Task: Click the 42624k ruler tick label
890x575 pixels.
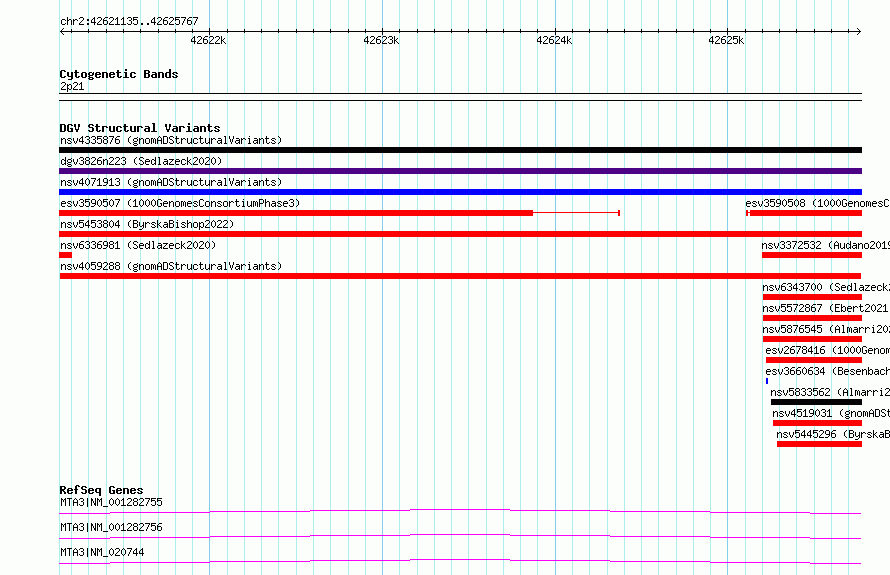Action: [555, 40]
